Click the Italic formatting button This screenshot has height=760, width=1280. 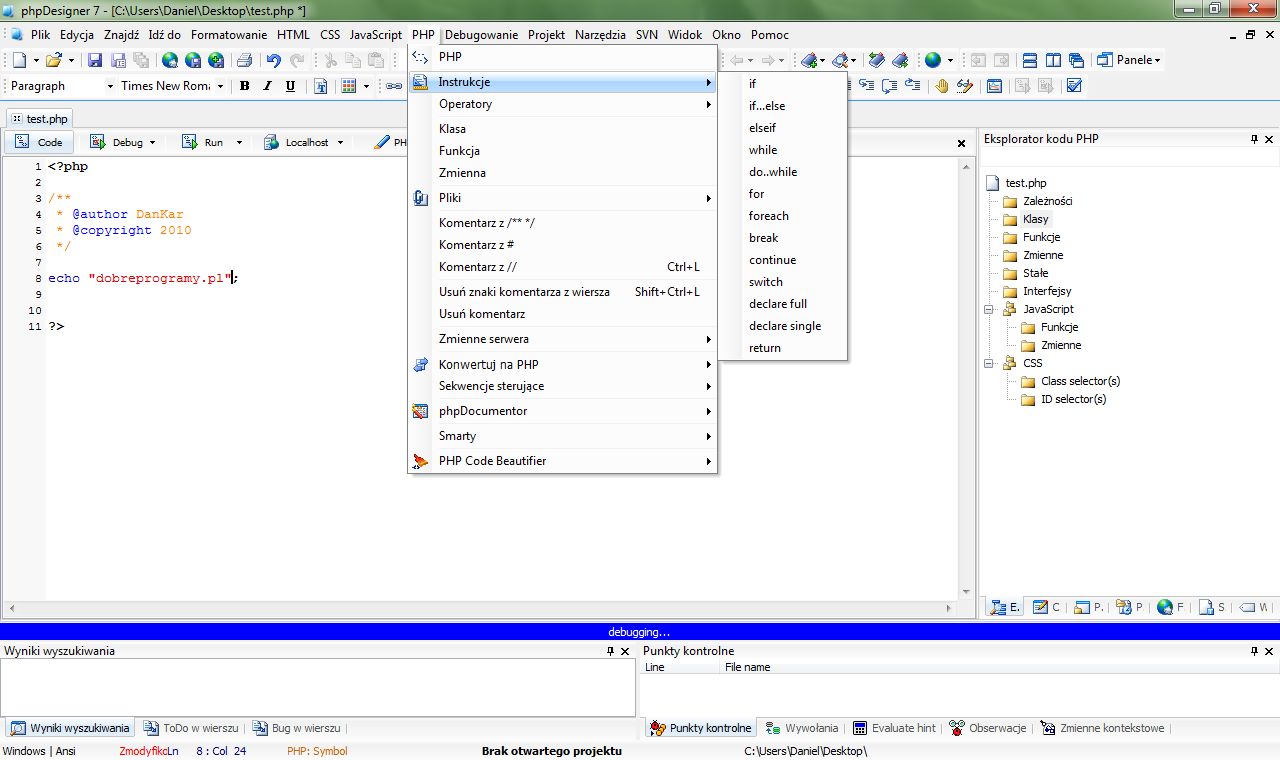coord(267,86)
